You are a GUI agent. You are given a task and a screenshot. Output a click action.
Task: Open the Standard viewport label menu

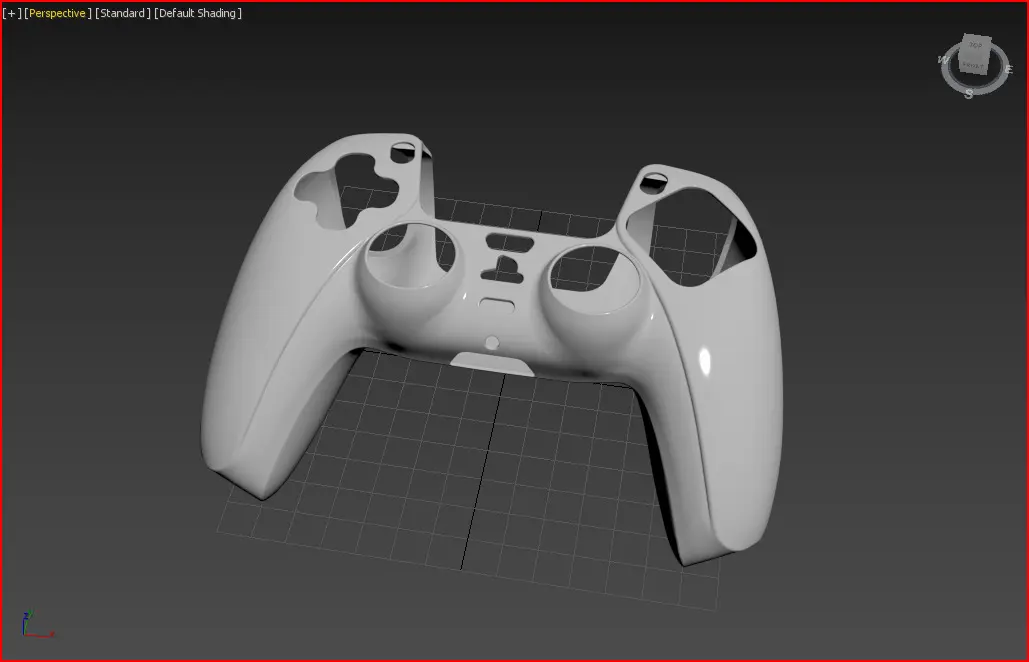123,13
